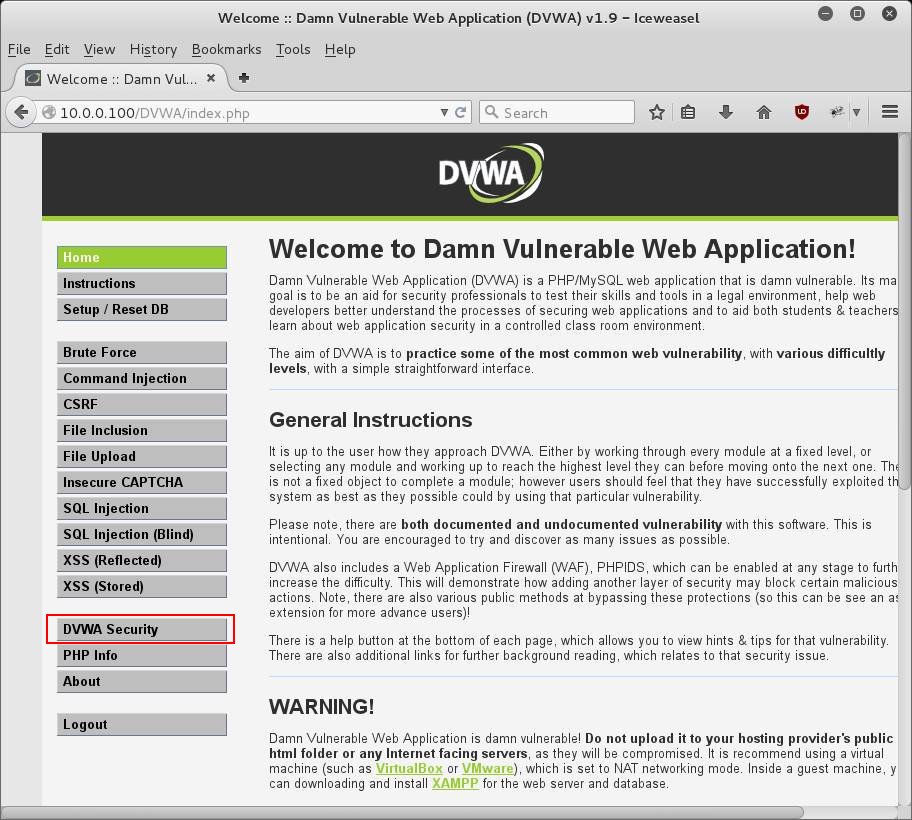
Task: Open the XSS (Reflected) module
Action: point(142,560)
